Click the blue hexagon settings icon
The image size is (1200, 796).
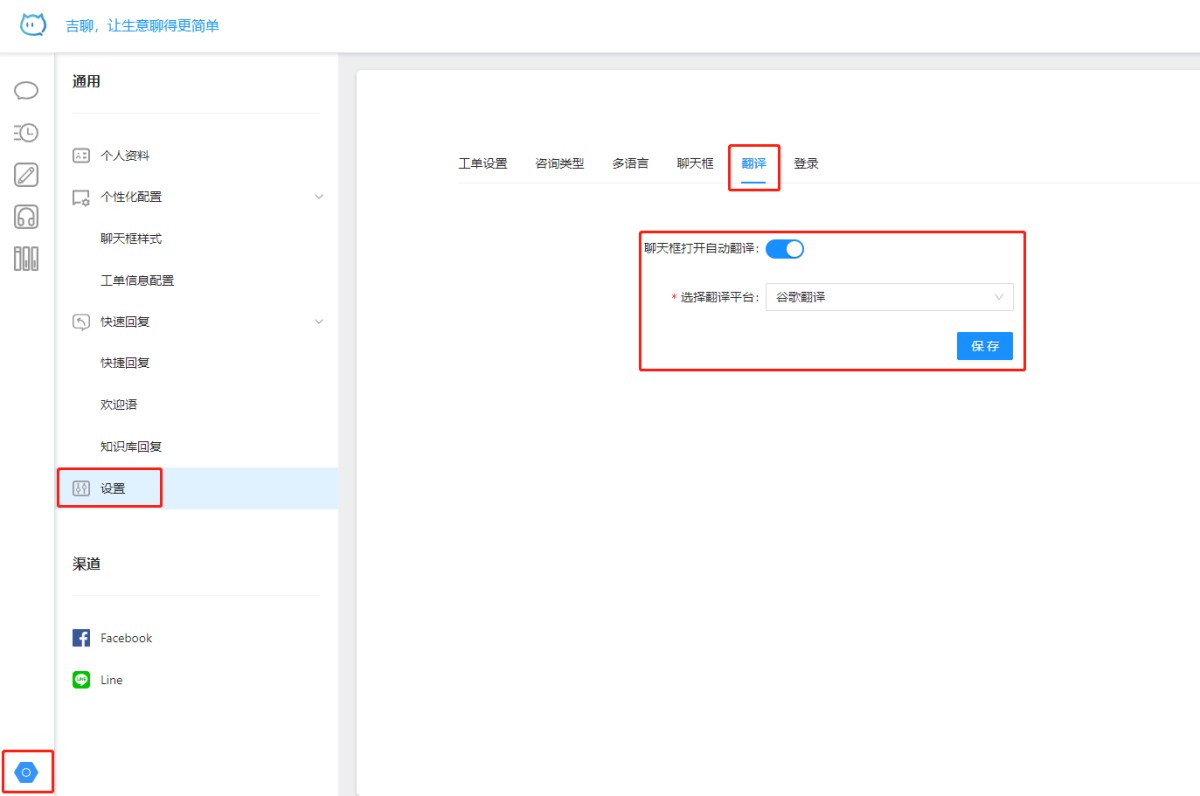click(27, 772)
